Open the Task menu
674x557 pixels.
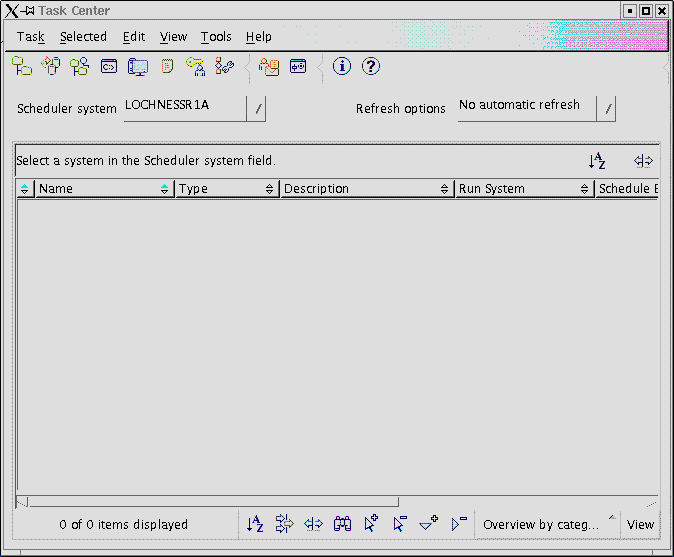point(31,37)
